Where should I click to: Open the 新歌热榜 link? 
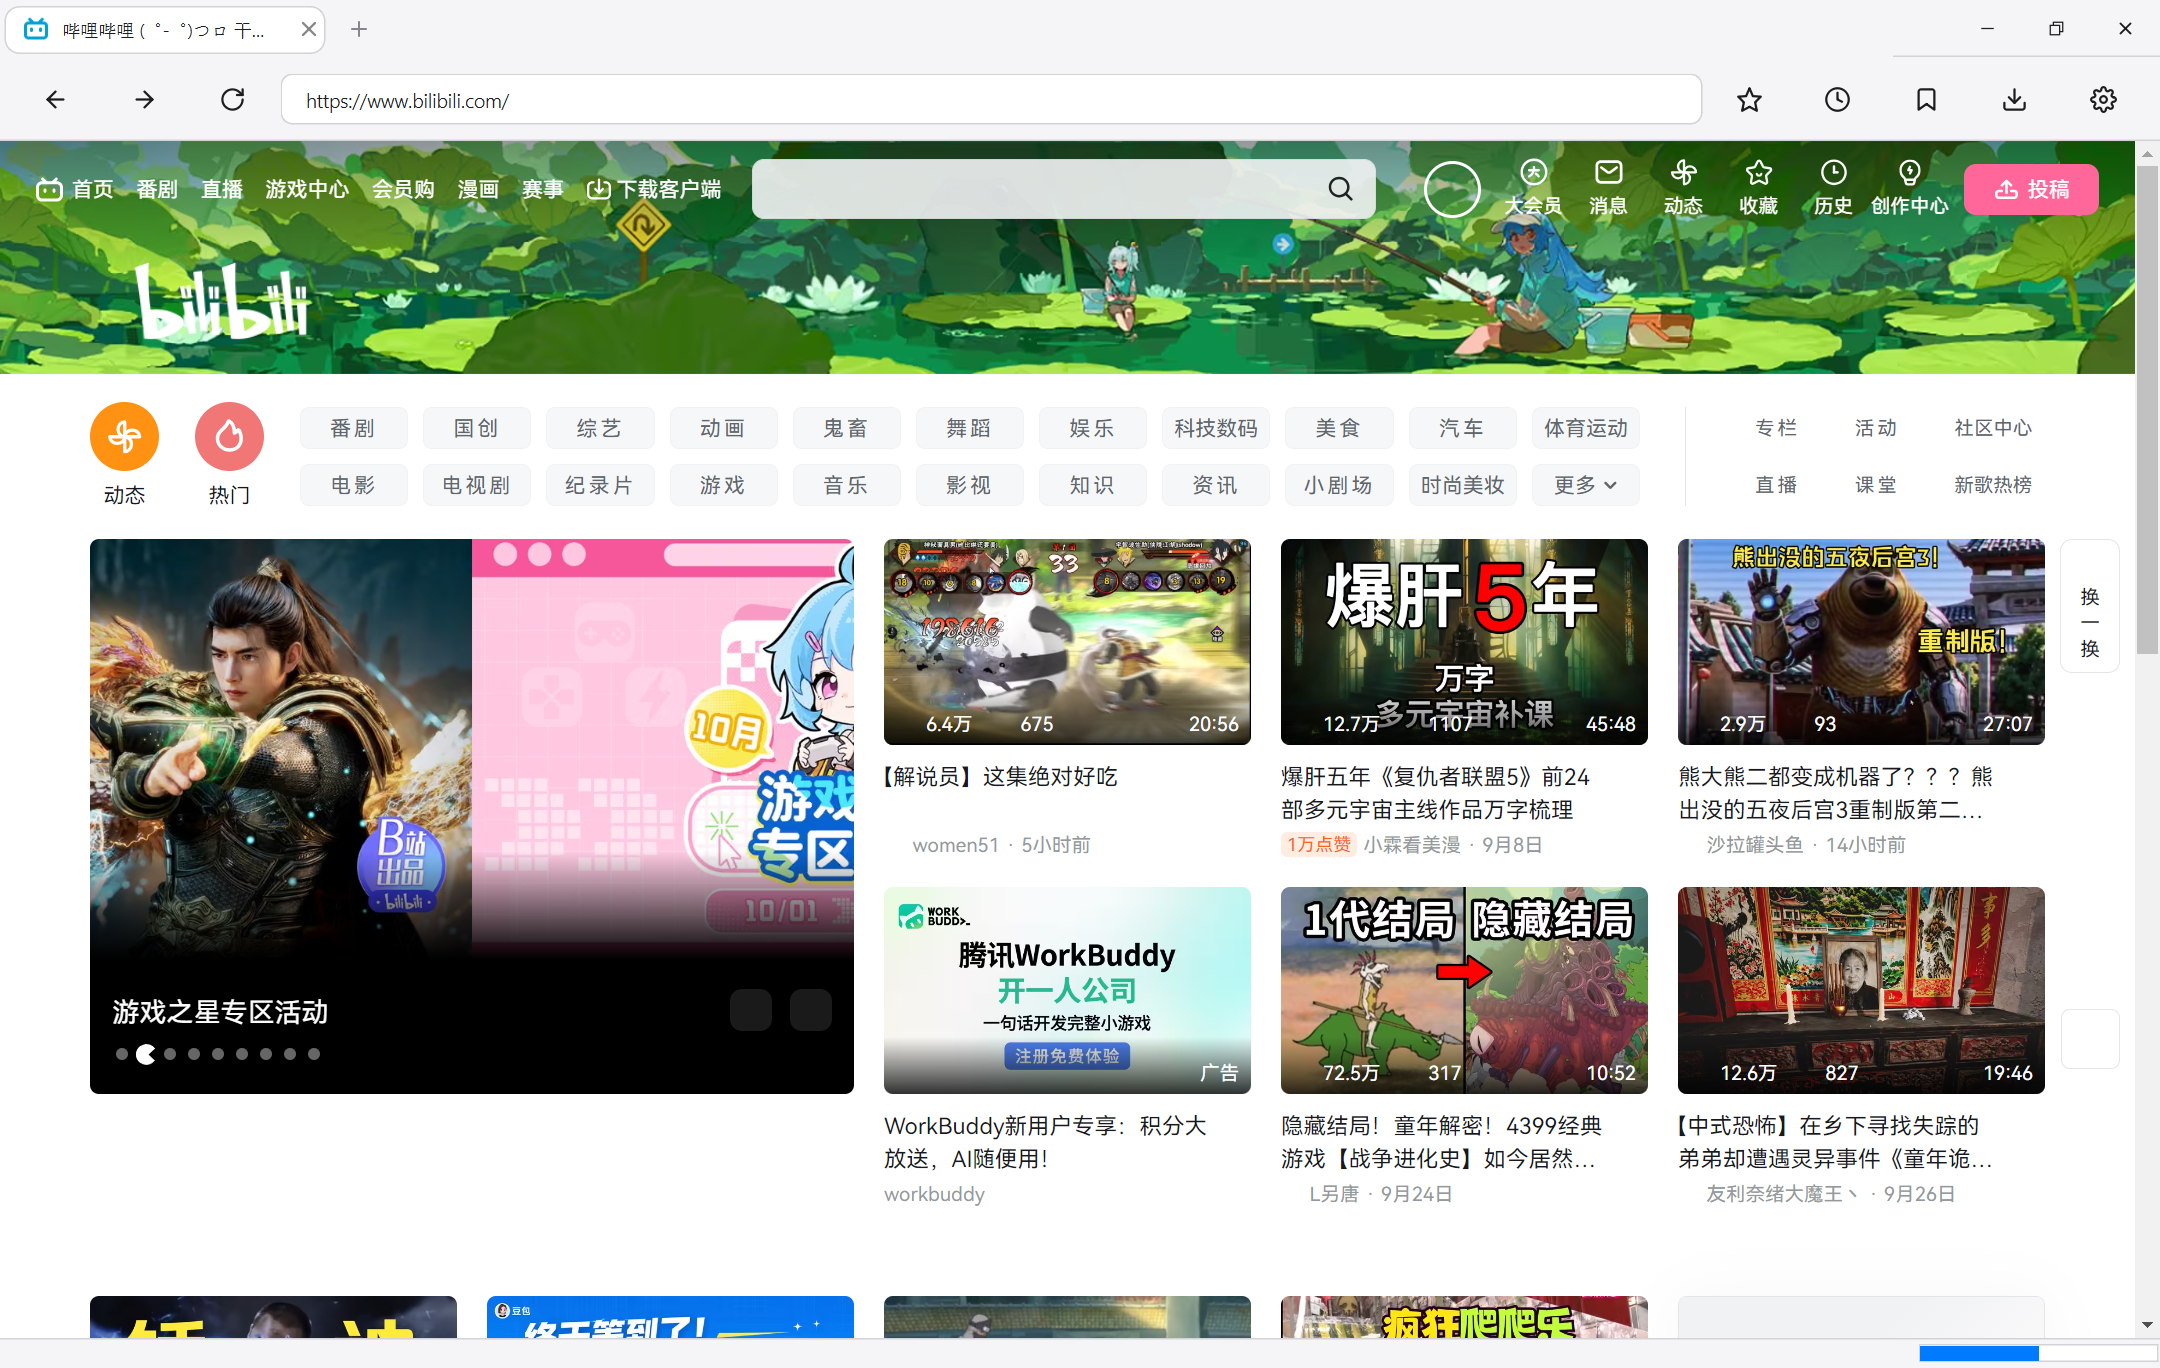1992,485
